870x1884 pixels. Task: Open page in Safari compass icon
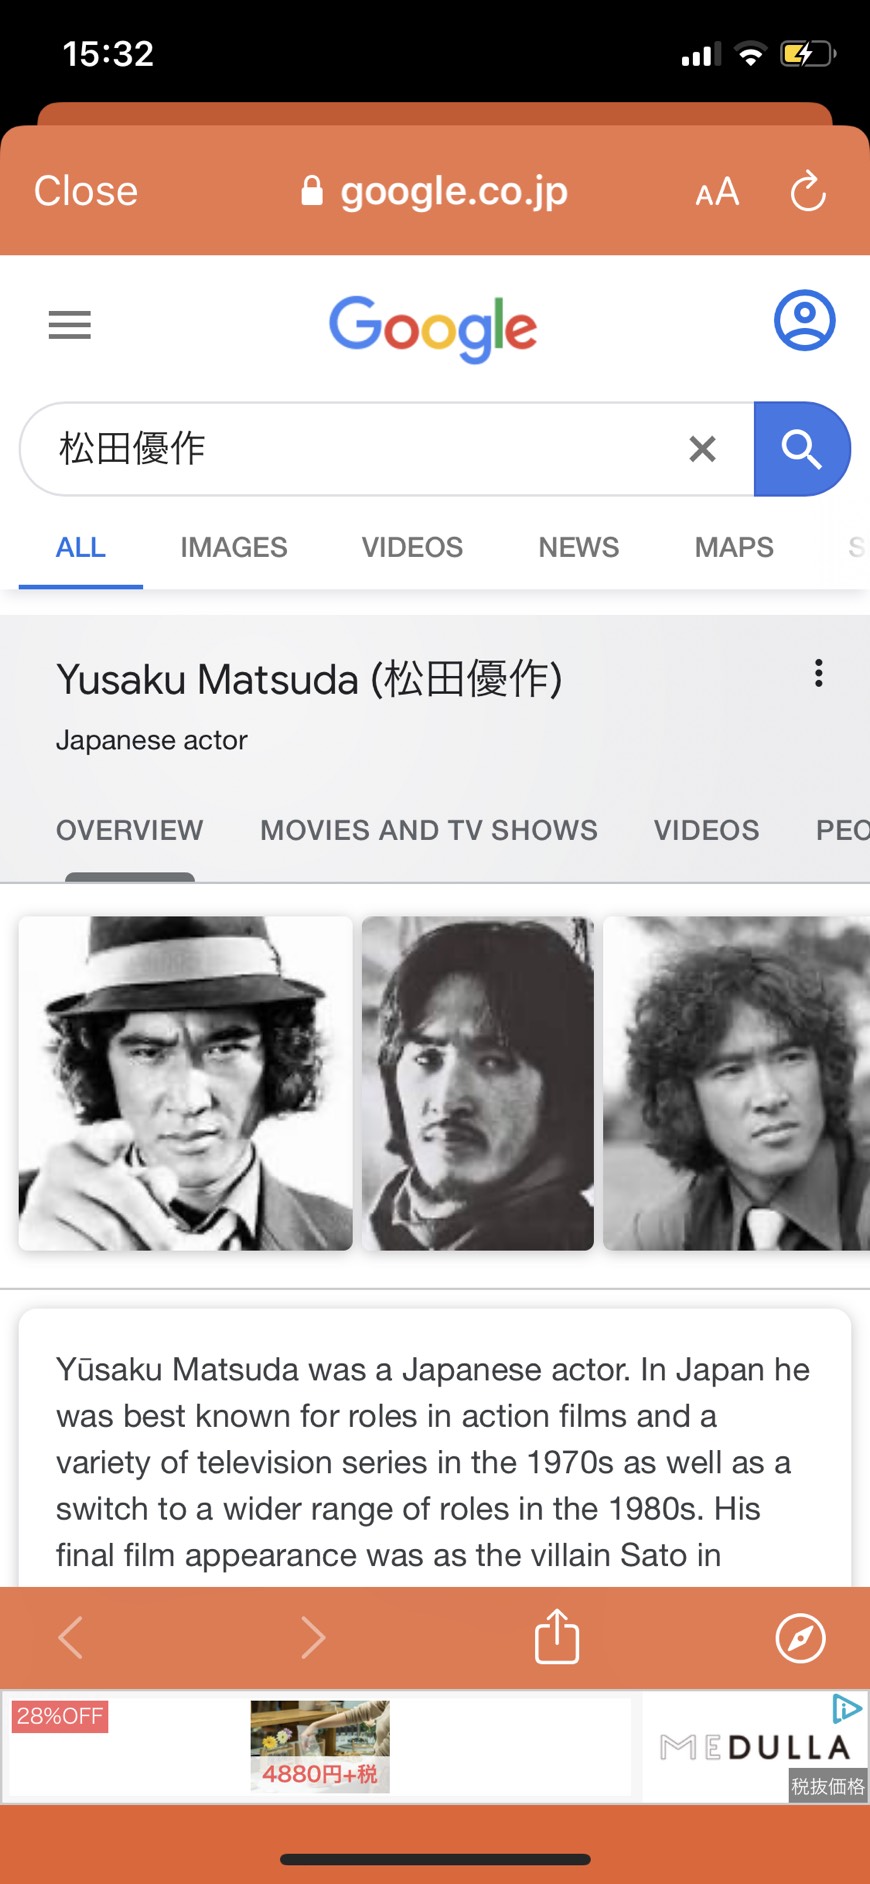[800, 1638]
